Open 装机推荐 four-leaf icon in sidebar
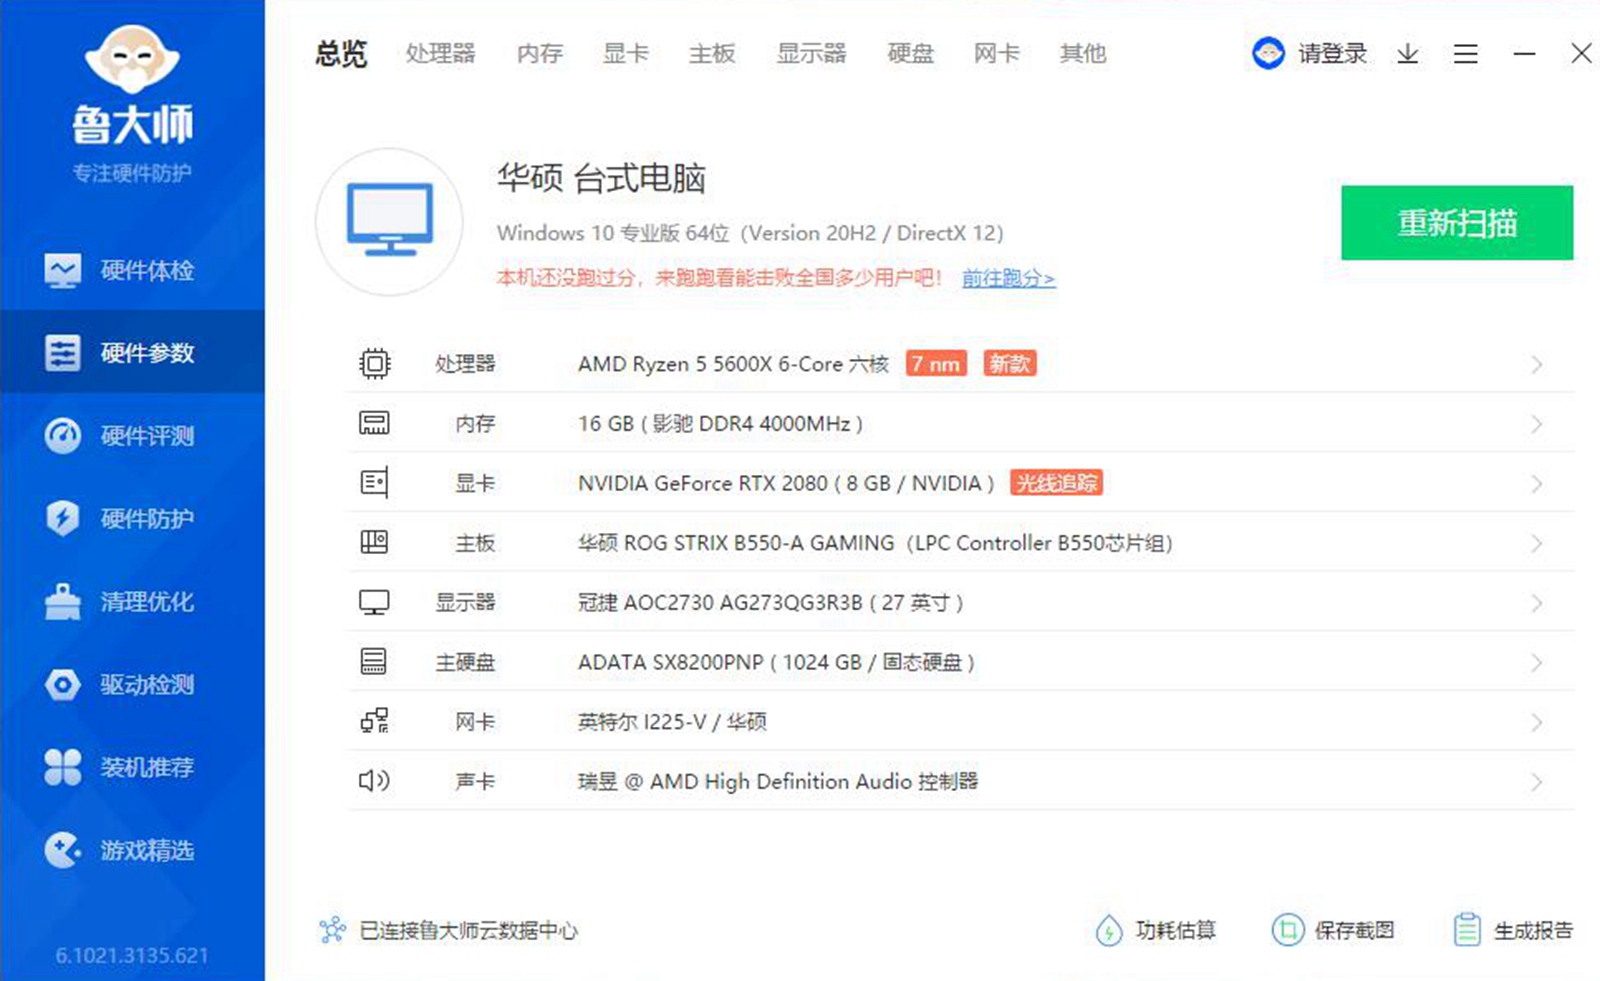The width and height of the screenshot is (1600, 981). (x=62, y=767)
